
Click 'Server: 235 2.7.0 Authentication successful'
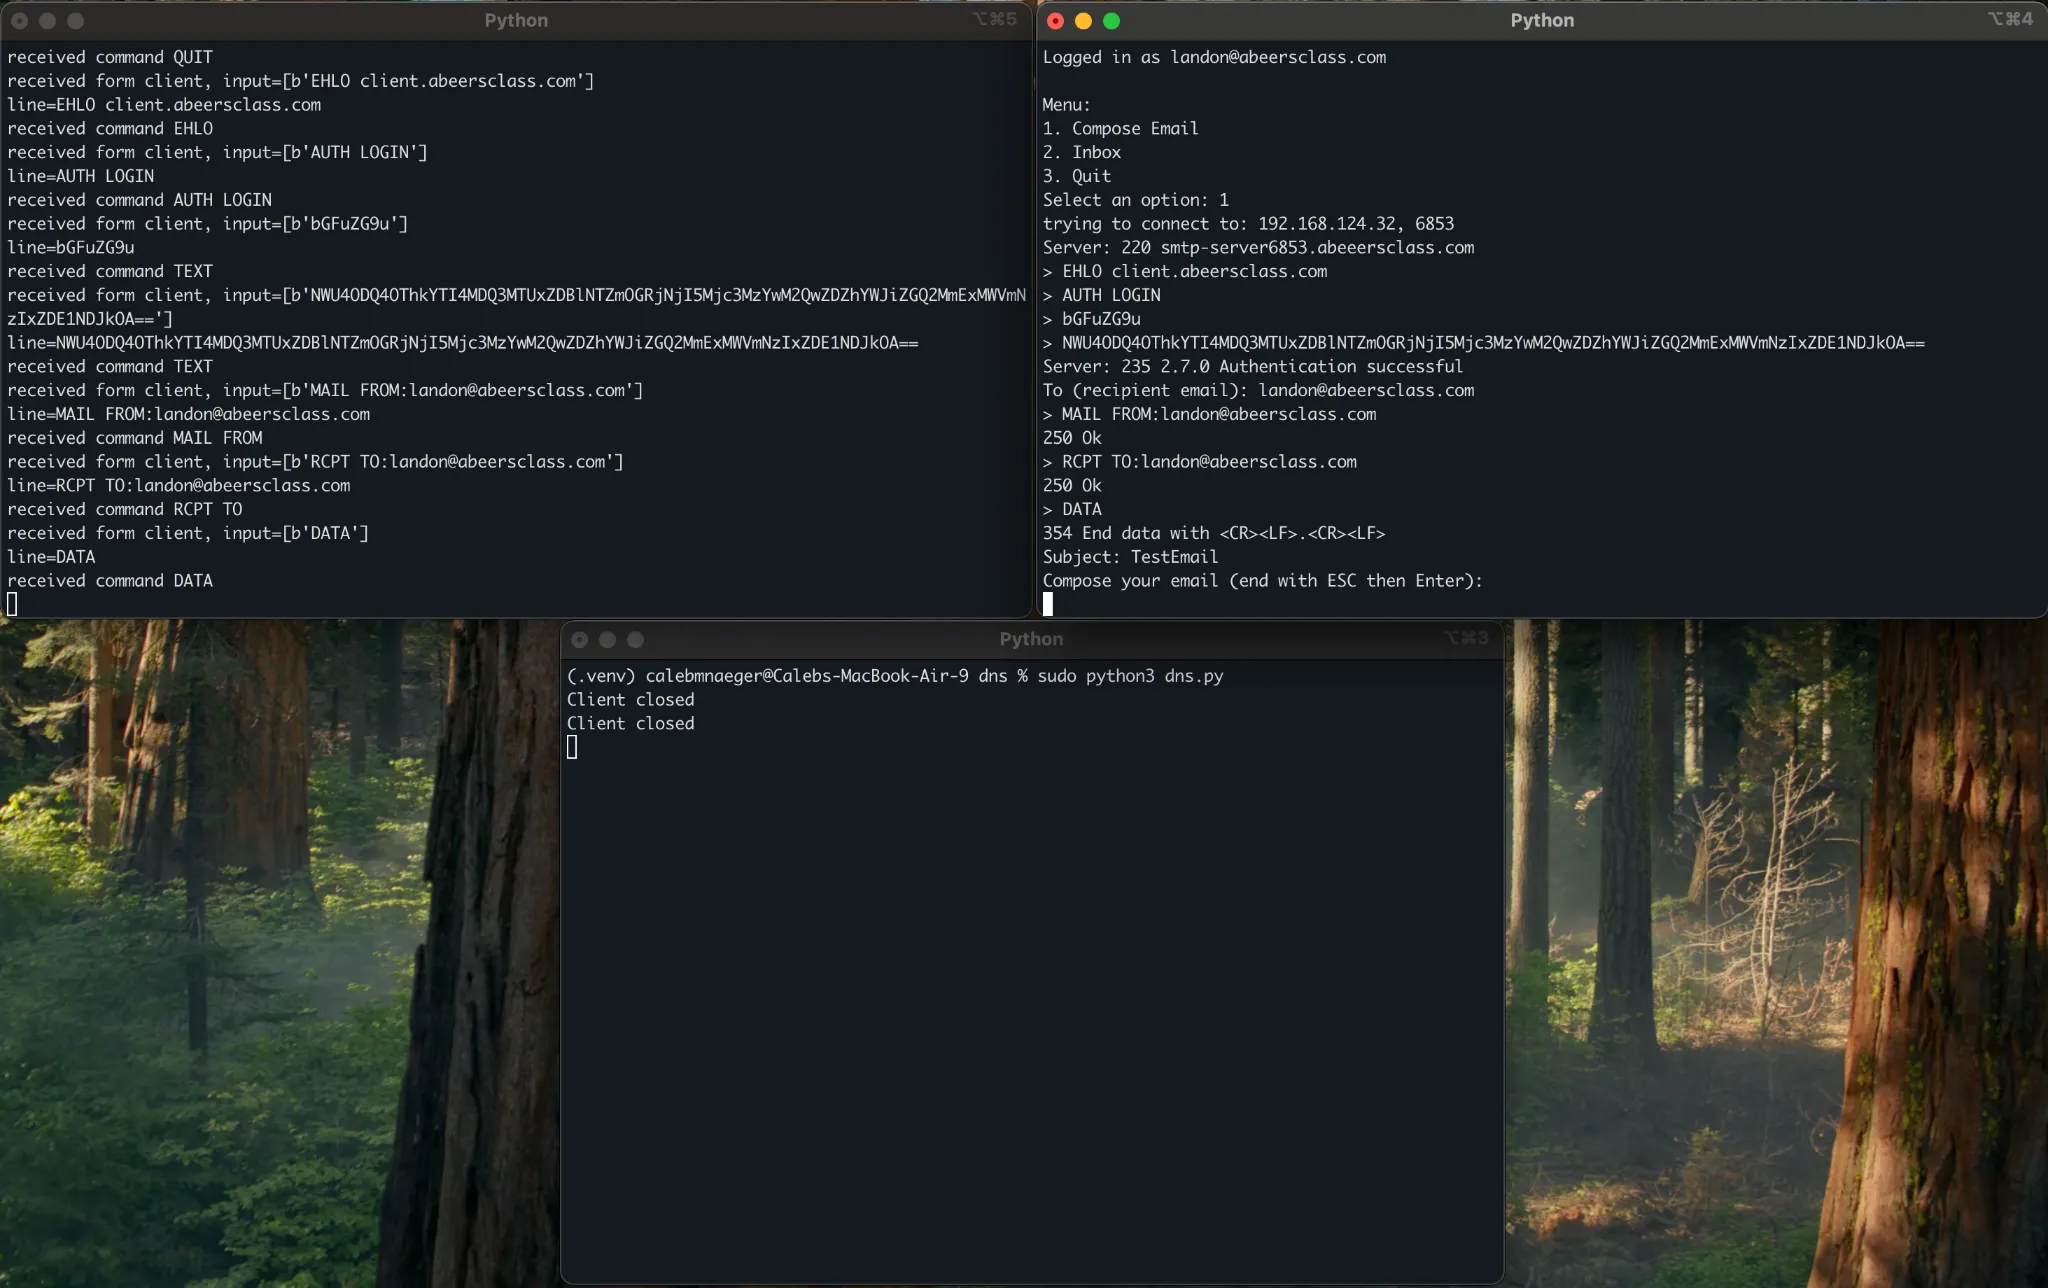pyautogui.click(x=1253, y=367)
